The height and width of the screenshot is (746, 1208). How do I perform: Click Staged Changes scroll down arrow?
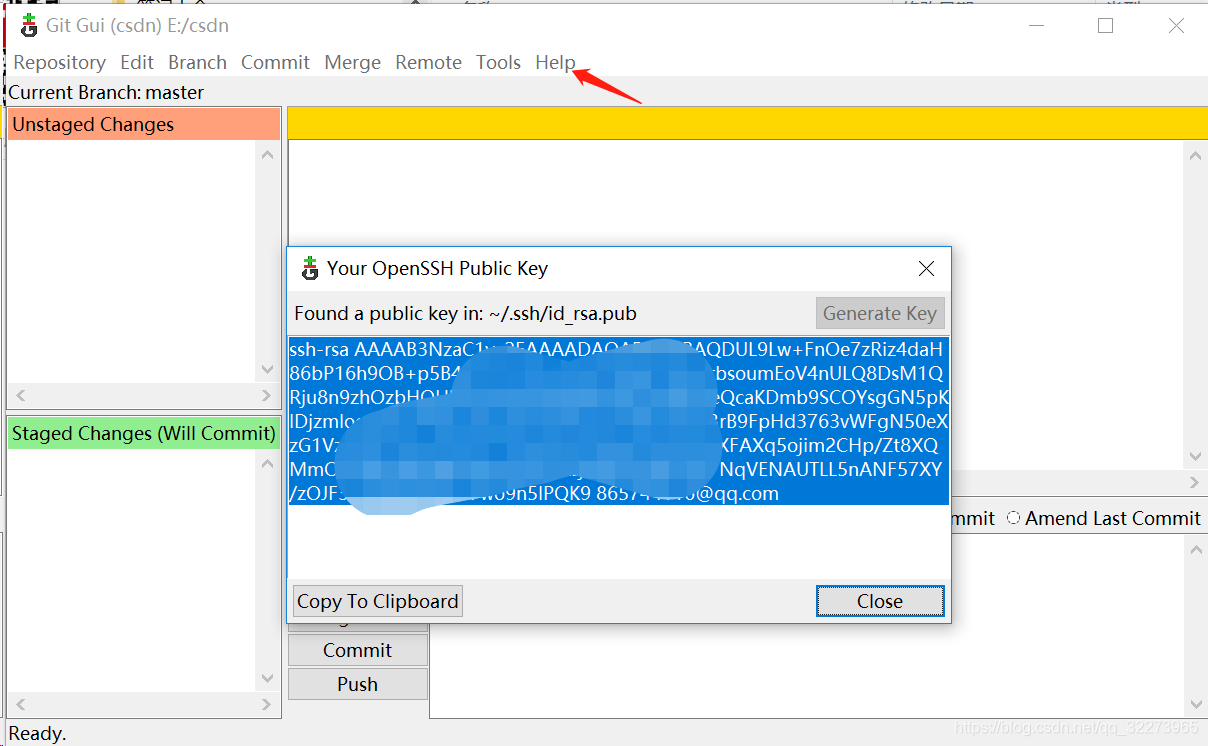(x=267, y=679)
